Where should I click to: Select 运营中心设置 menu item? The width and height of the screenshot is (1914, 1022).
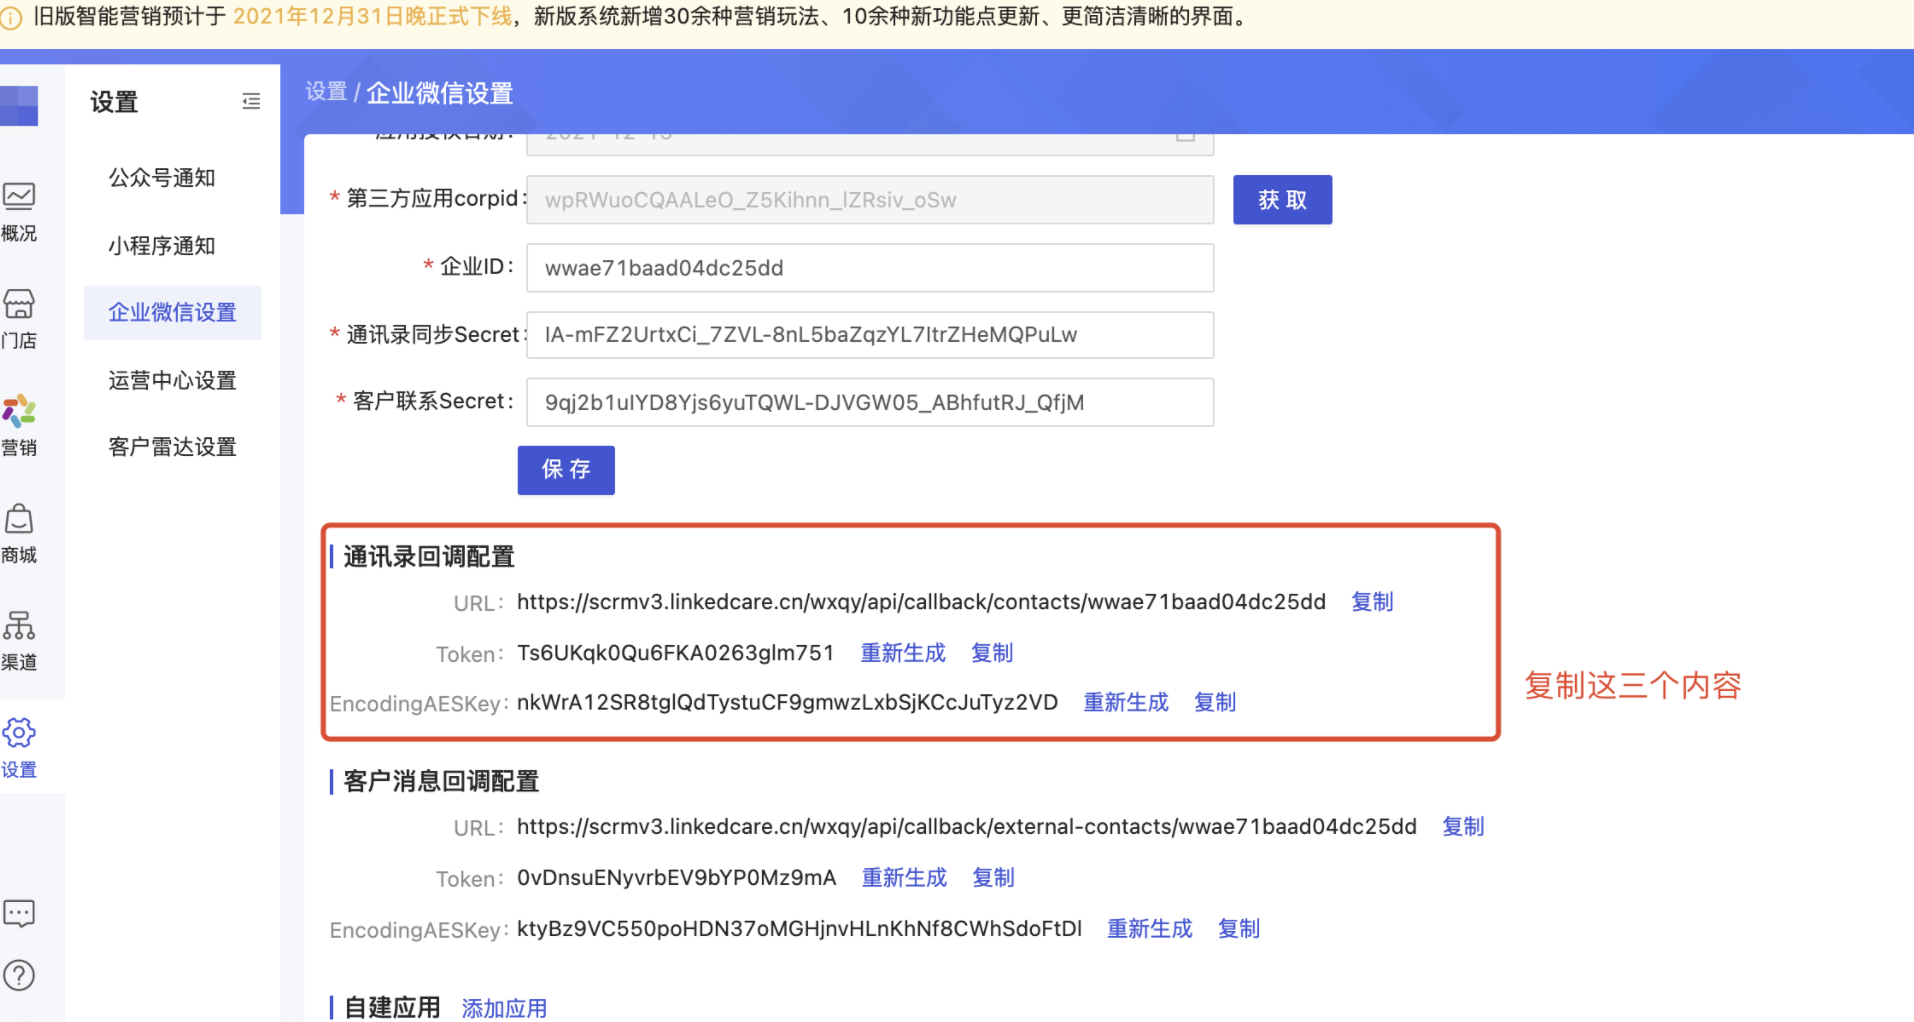click(x=172, y=381)
